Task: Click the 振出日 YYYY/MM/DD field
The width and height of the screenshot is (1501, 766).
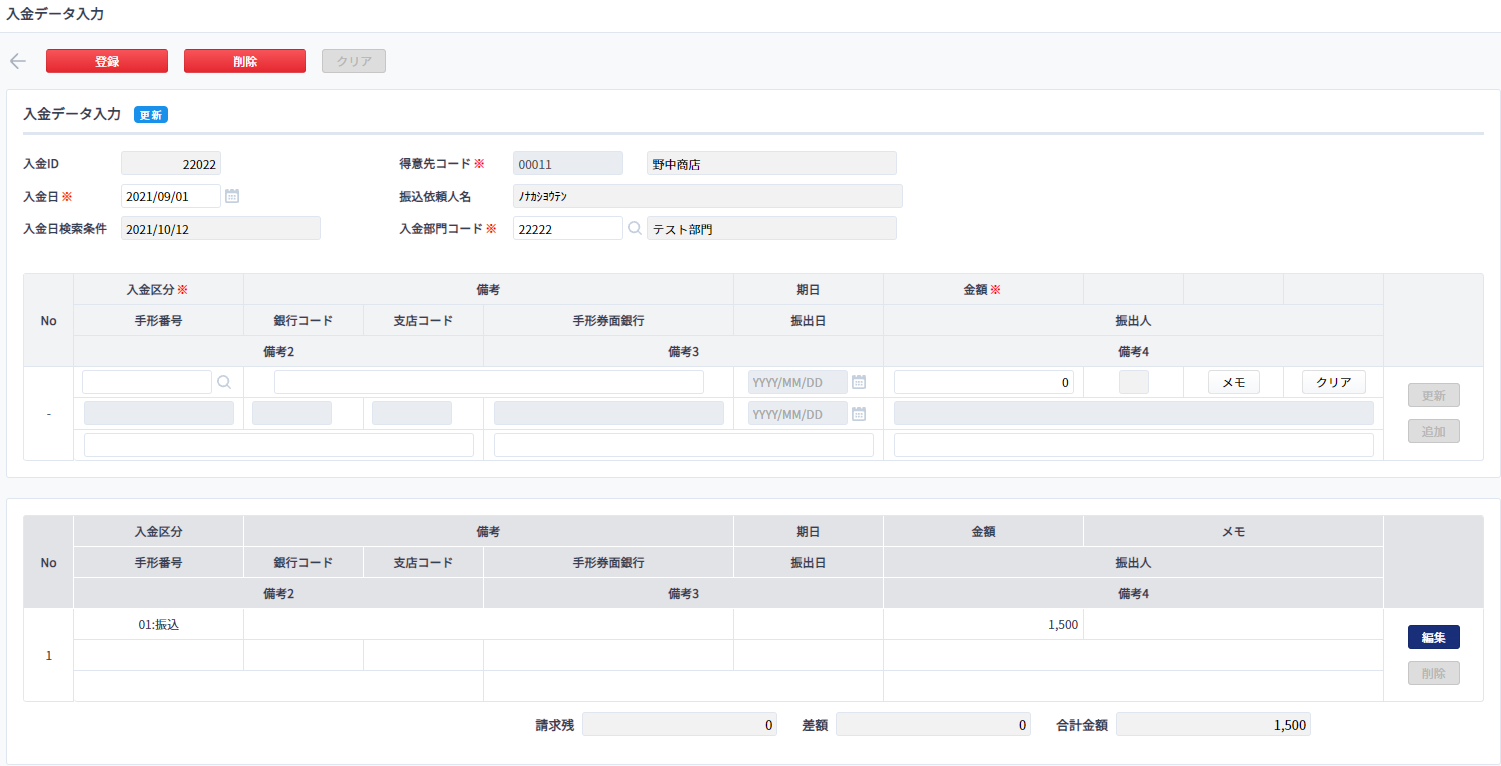Action: 798,414
